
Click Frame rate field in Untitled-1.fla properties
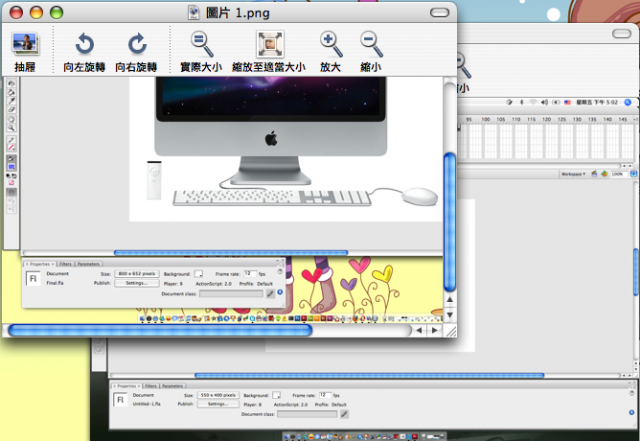(325, 394)
